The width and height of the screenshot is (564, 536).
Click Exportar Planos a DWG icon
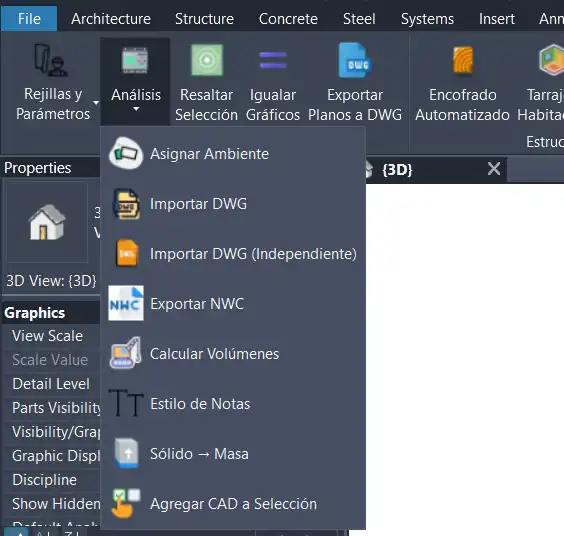[x=355, y=60]
